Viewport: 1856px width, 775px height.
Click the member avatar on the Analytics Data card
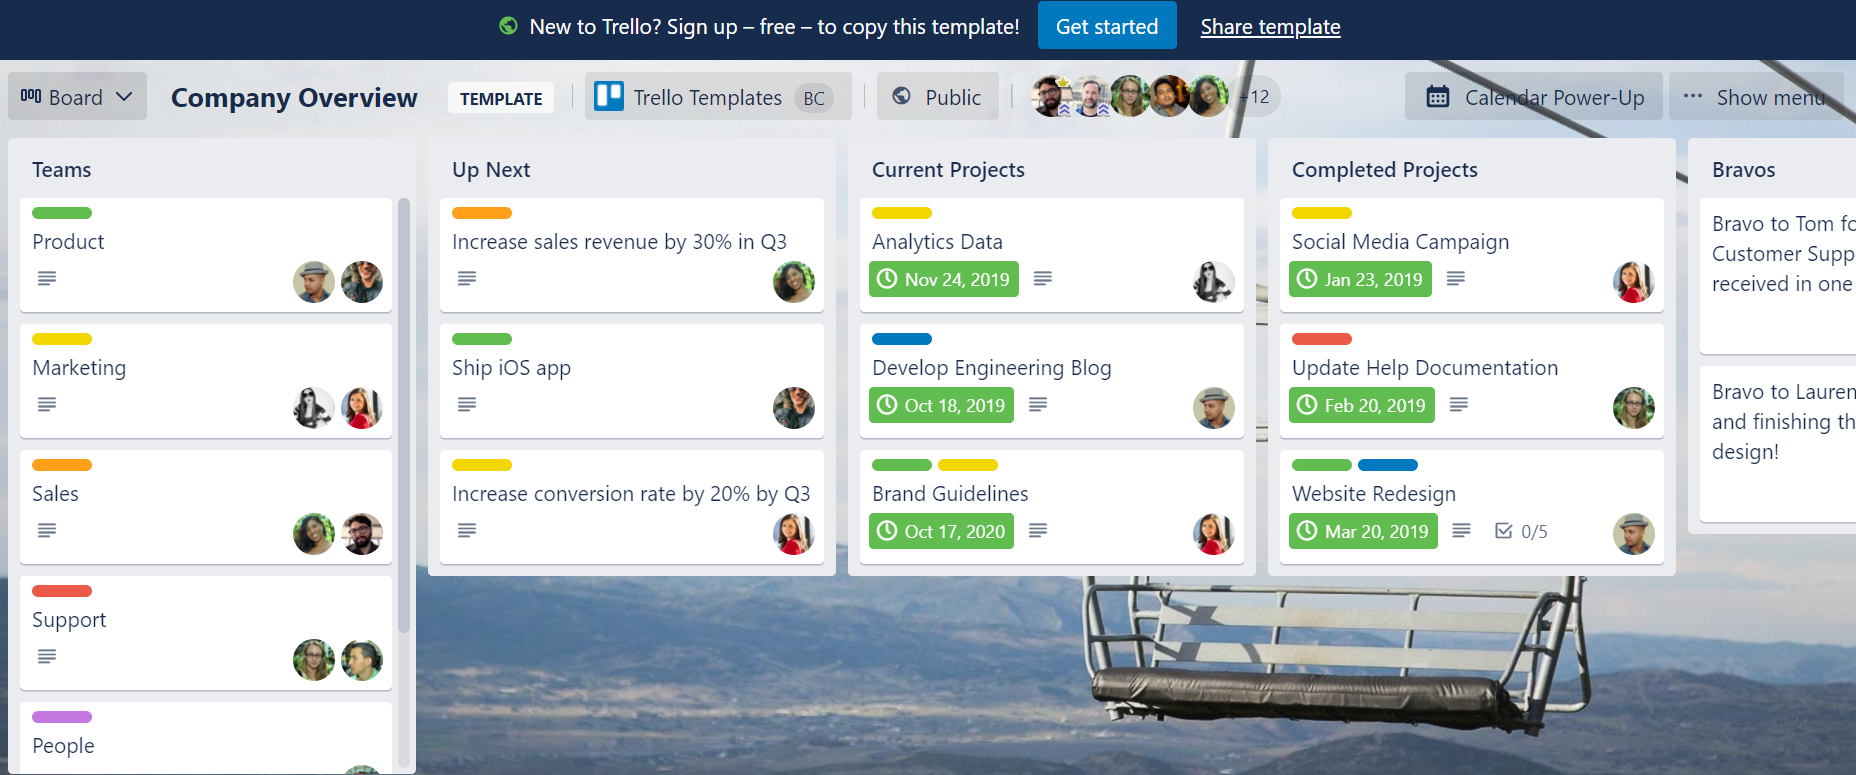click(1213, 282)
